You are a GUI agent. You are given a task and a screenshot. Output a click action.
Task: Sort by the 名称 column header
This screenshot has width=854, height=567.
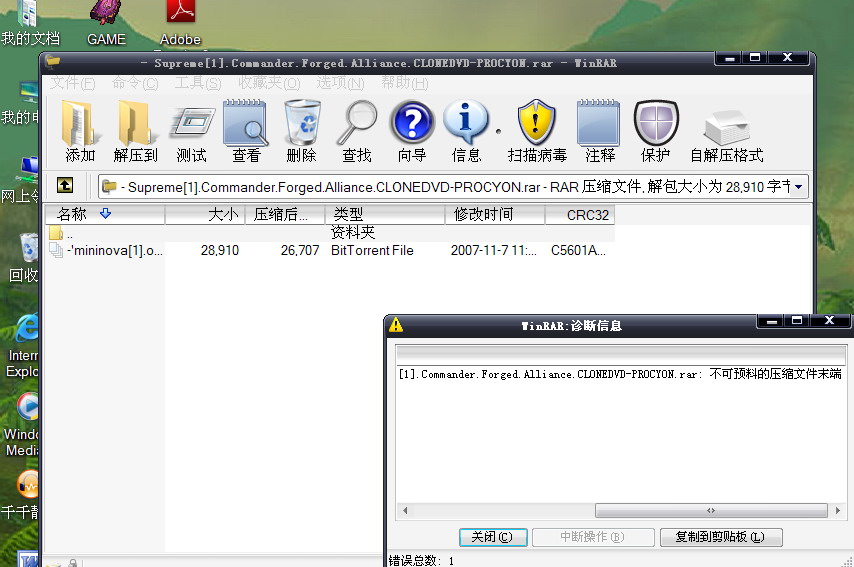pyautogui.click(x=105, y=215)
